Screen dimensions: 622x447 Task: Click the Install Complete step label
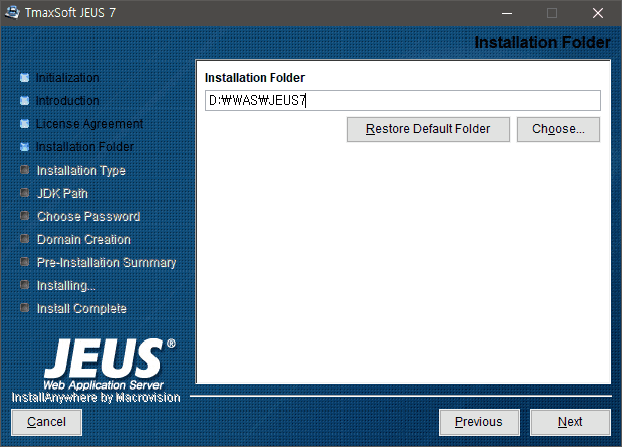pos(82,309)
